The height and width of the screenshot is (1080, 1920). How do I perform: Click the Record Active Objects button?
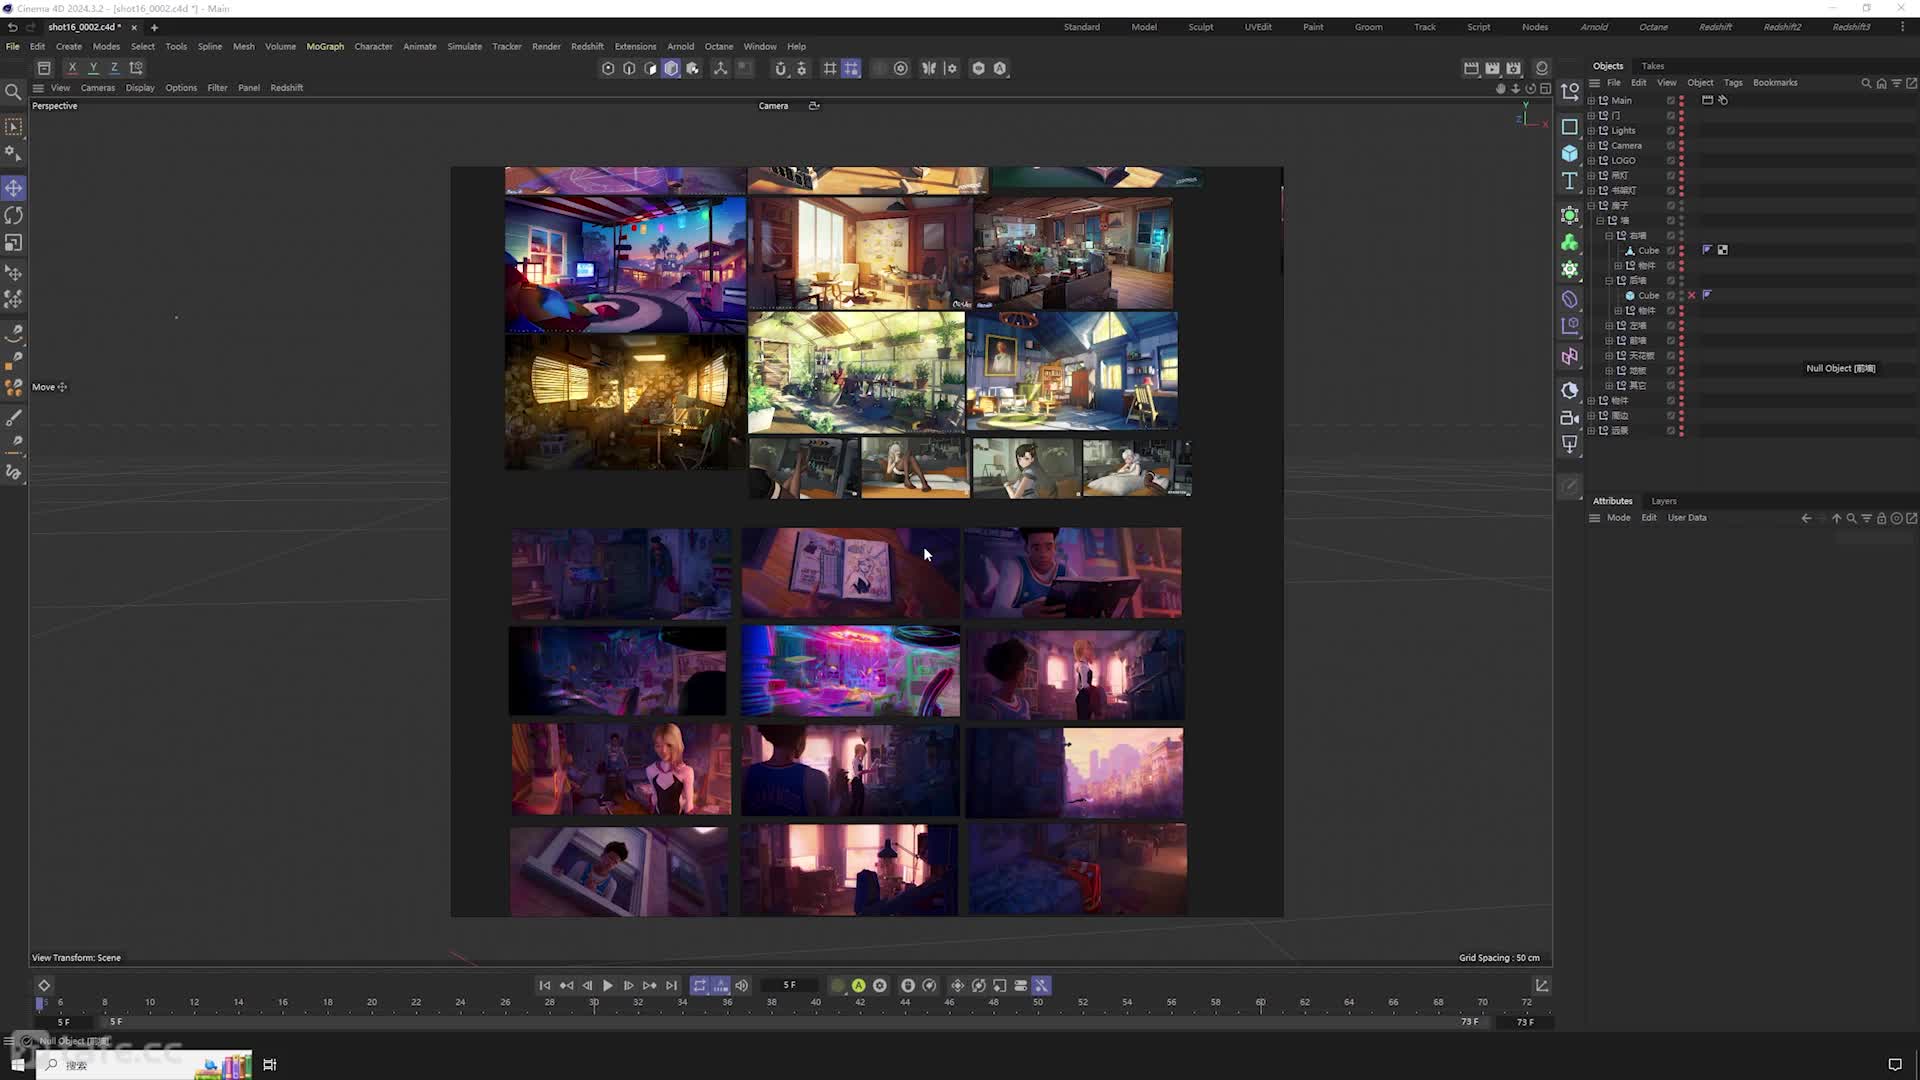pyautogui.click(x=837, y=986)
